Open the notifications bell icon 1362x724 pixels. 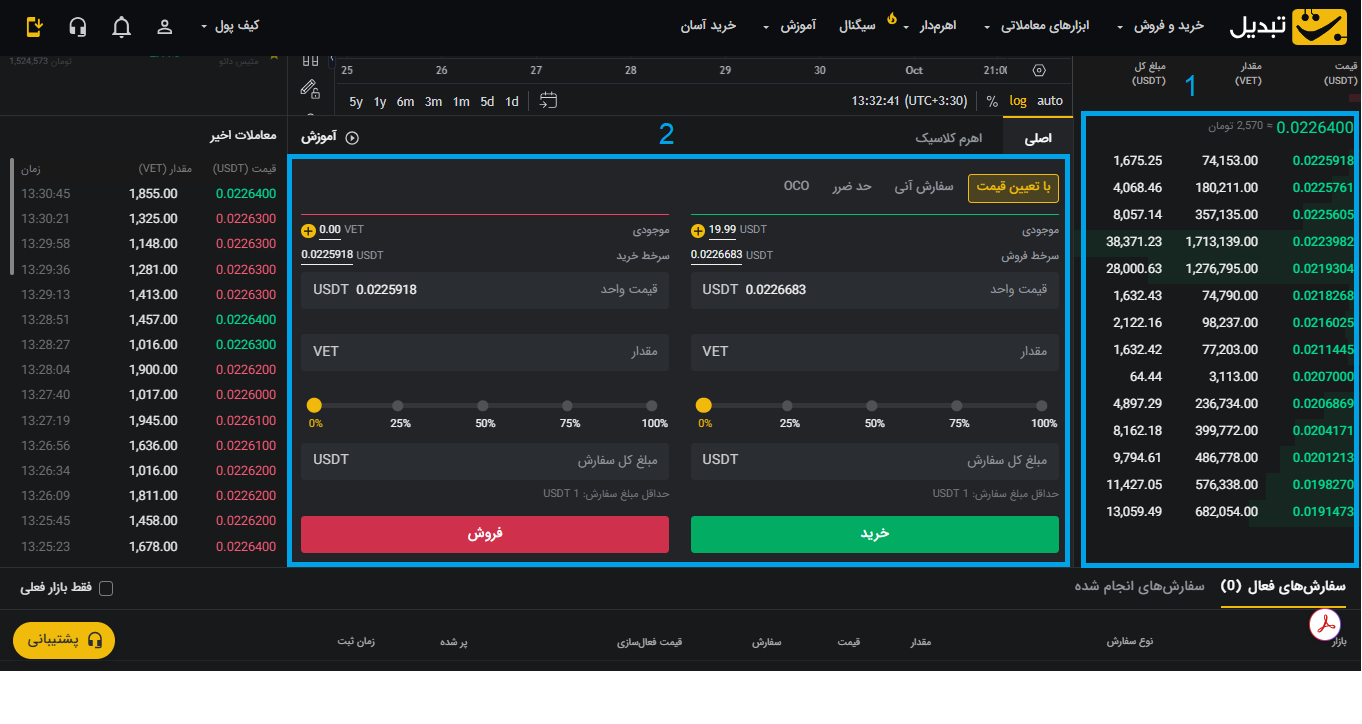[x=121, y=27]
